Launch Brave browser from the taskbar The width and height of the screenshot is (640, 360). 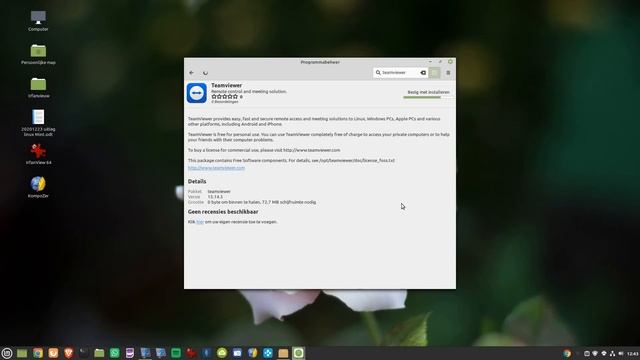click(69, 353)
